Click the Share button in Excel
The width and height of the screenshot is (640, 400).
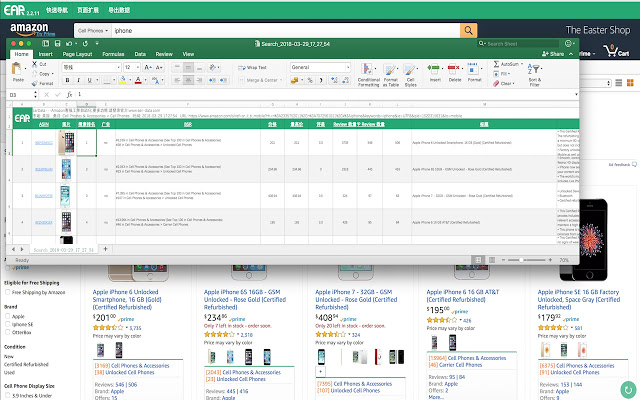click(x=552, y=53)
